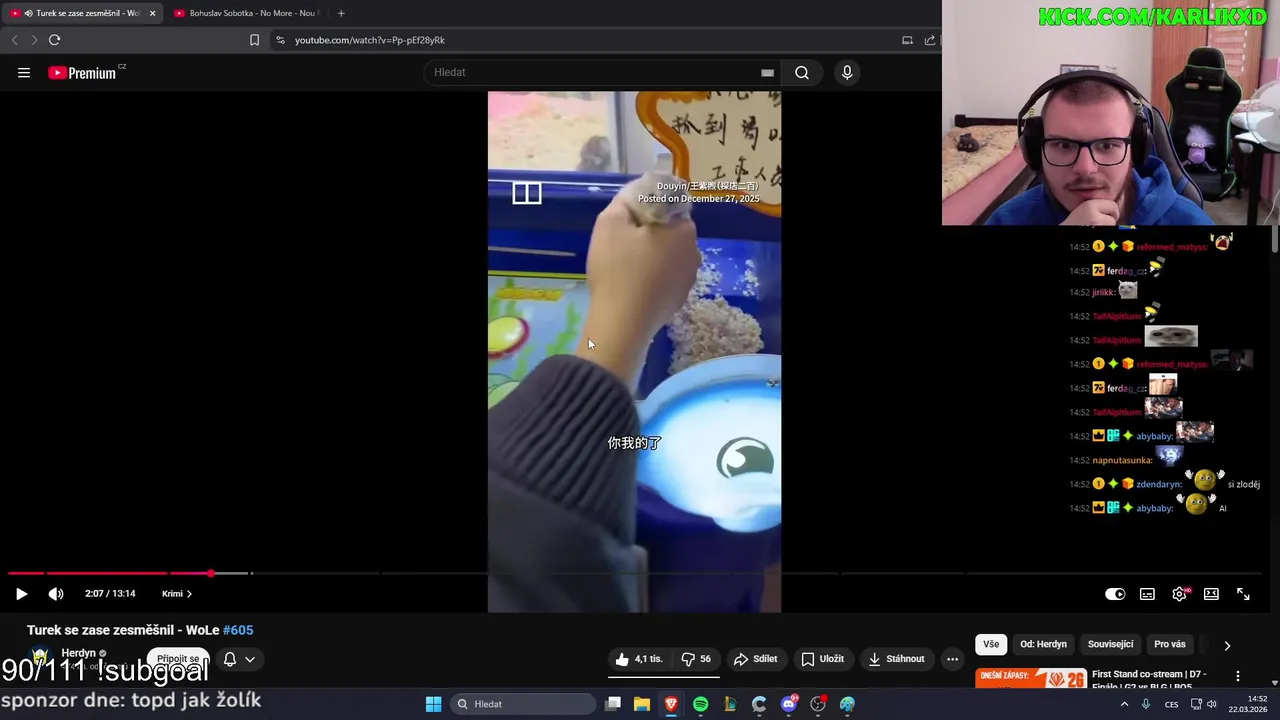Close the Turek se zase zesměšnil tab
The height and width of the screenshot is (720, 1280).
(152, 13)
